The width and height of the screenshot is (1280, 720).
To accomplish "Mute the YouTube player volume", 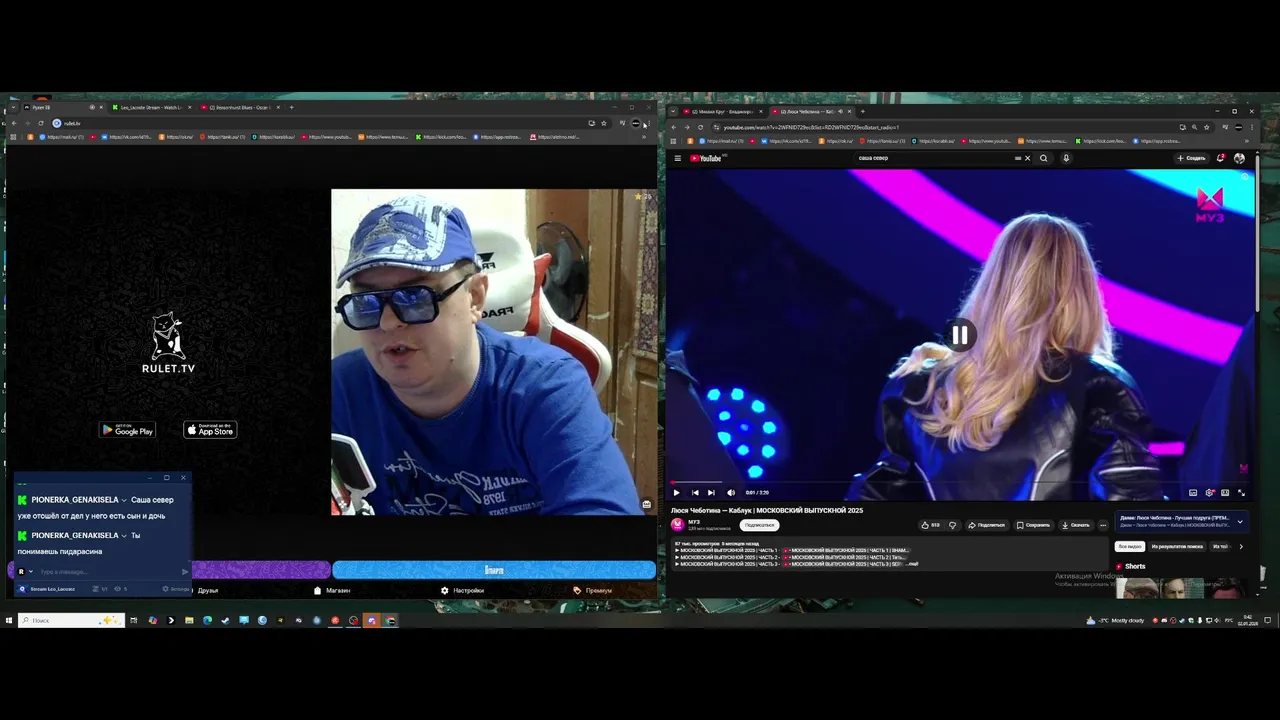I will (x=731, y=492).
